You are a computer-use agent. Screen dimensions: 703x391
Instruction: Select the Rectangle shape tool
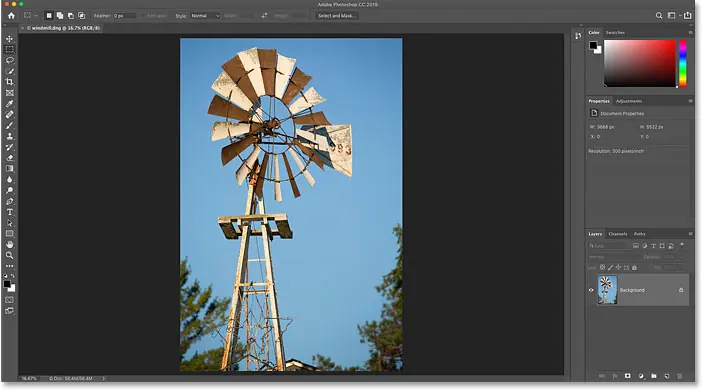9,234
